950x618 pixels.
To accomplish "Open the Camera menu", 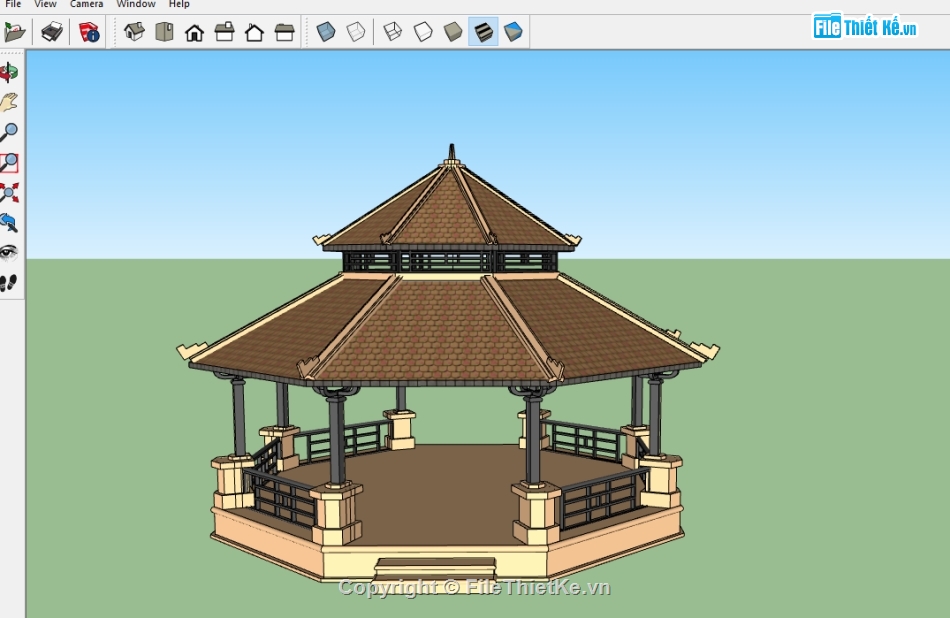I will point(87,4).
